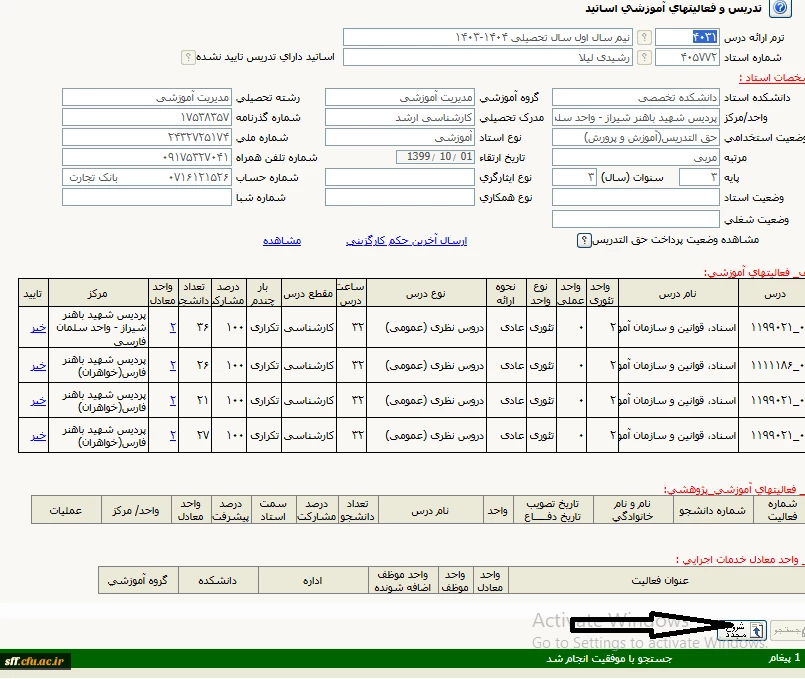Open the ارسال آخرین حکم کارگزینی link

pos(406,241)
